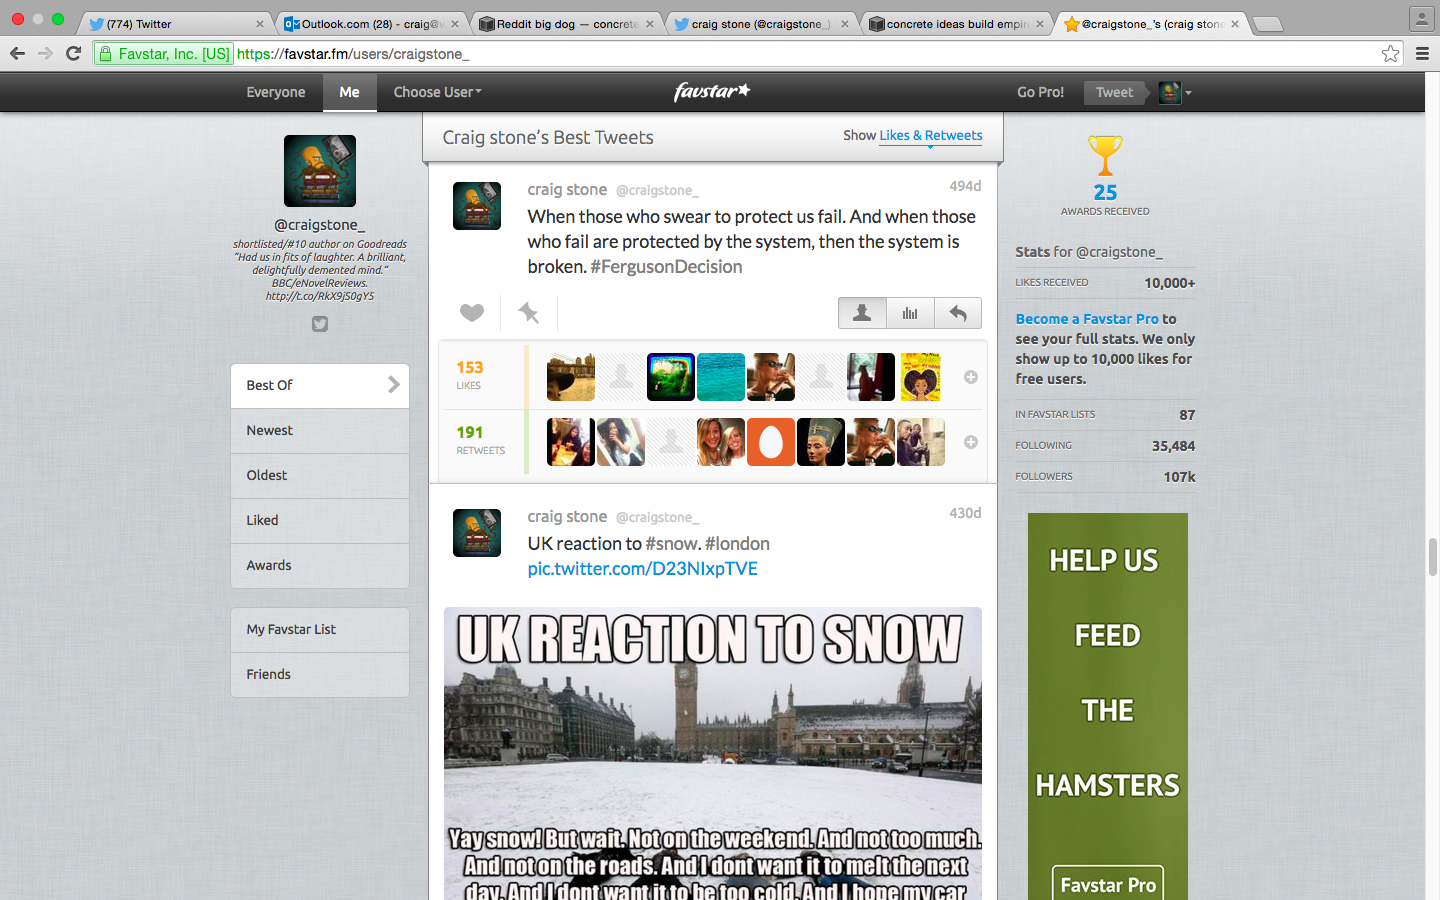Click the #FergusonDecision hashtag

click(x=666, y=267)
